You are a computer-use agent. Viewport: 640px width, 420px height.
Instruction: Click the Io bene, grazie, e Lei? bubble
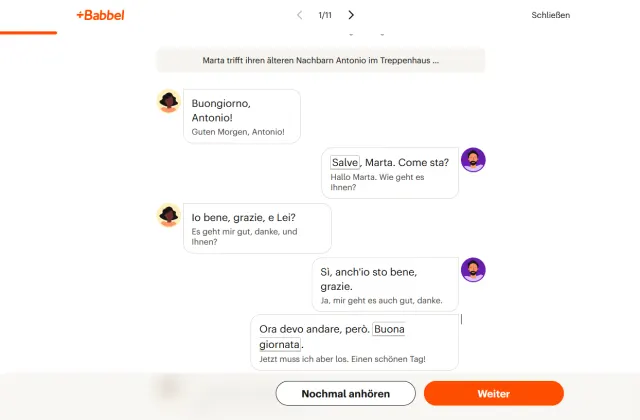tap(257, 229)
